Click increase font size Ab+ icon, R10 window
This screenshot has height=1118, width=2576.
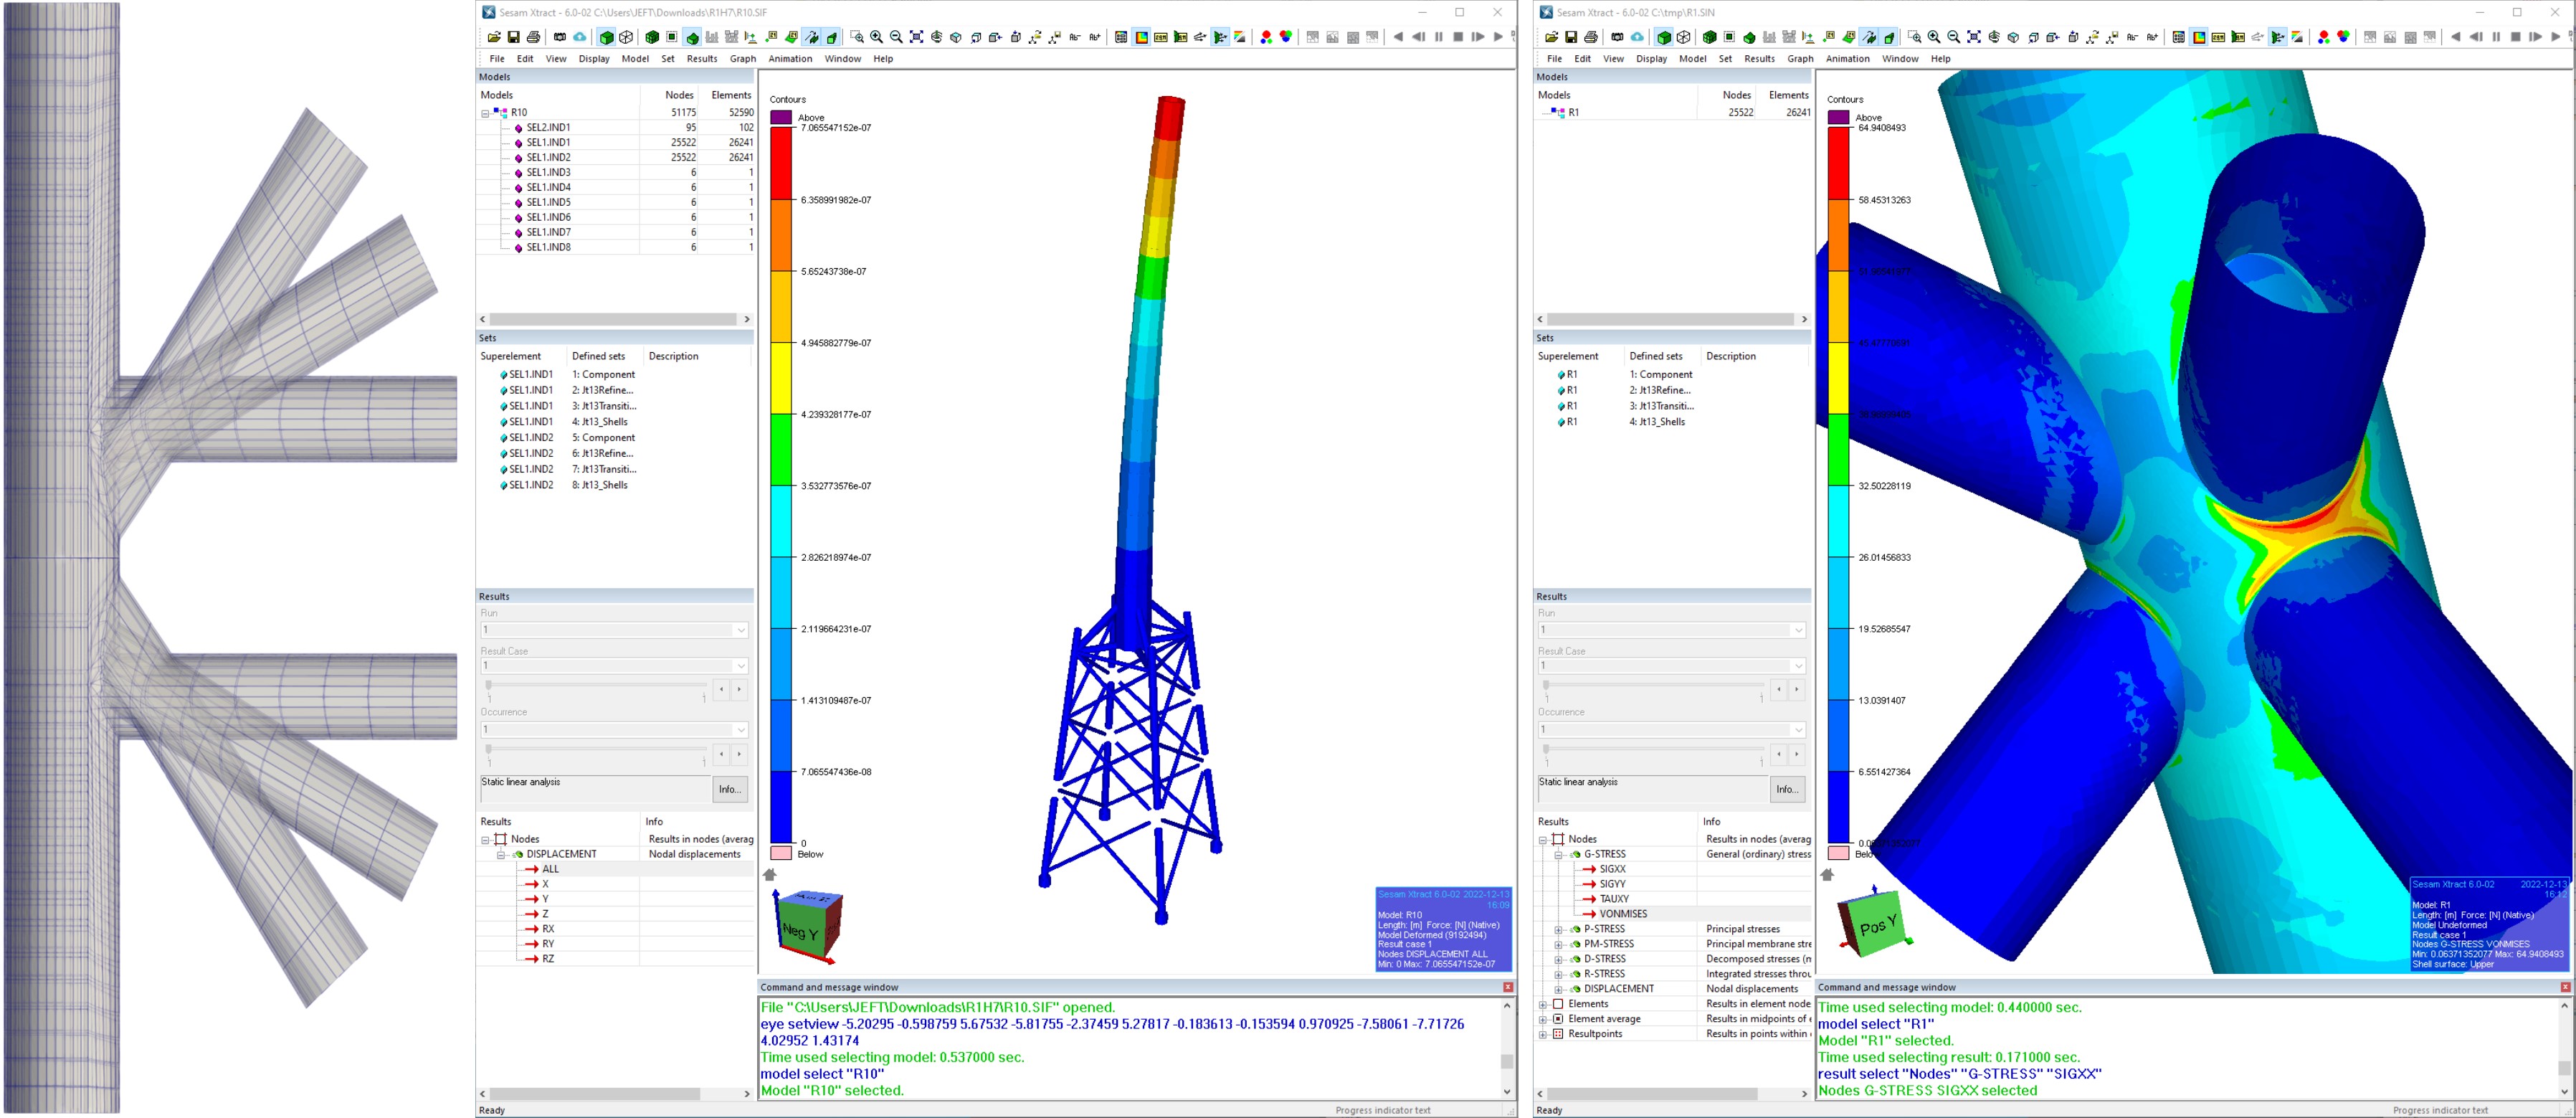[1095, 37]
